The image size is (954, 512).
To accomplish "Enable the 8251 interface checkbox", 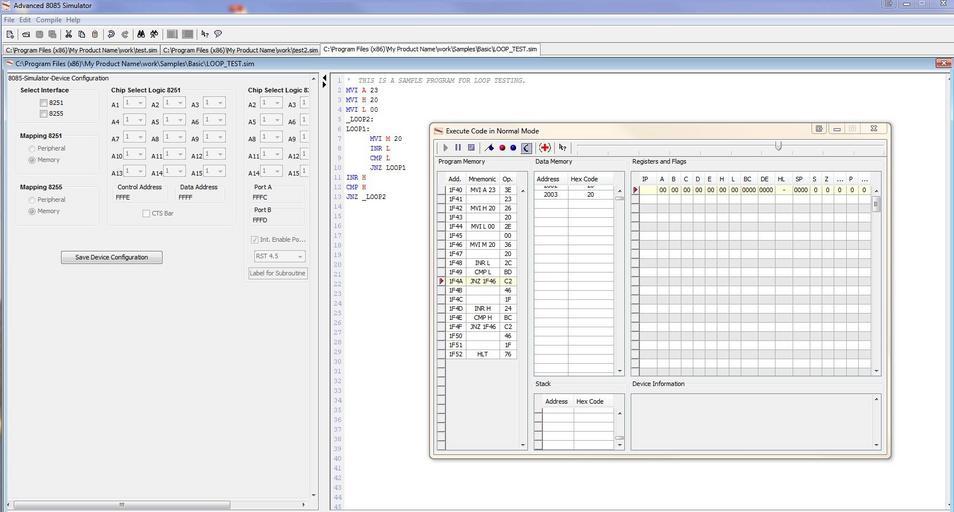I will tap(44, 103).
